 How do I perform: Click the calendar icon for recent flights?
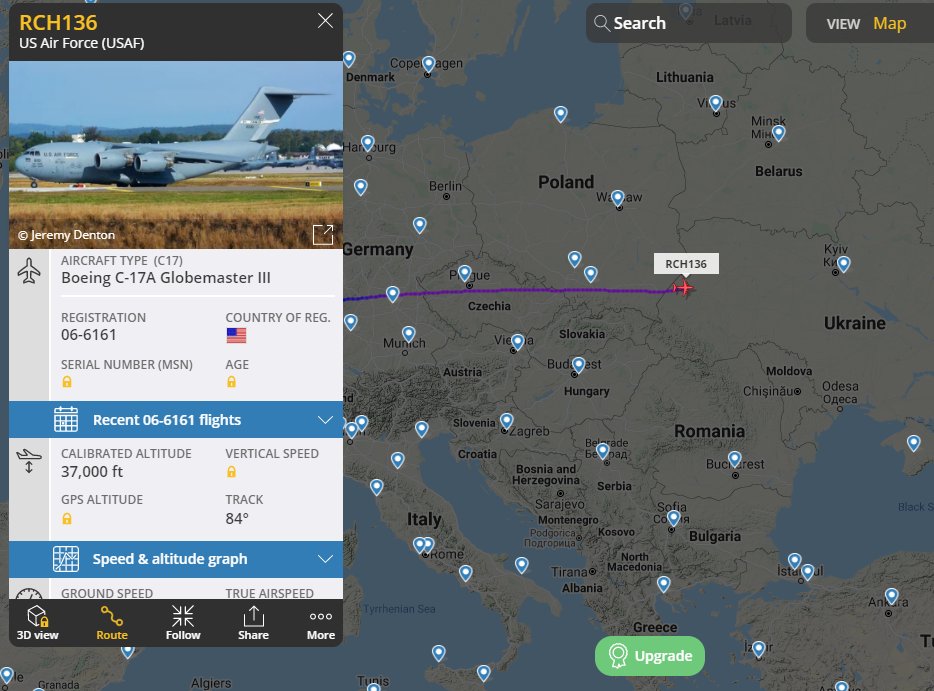(x=66, y=419)
